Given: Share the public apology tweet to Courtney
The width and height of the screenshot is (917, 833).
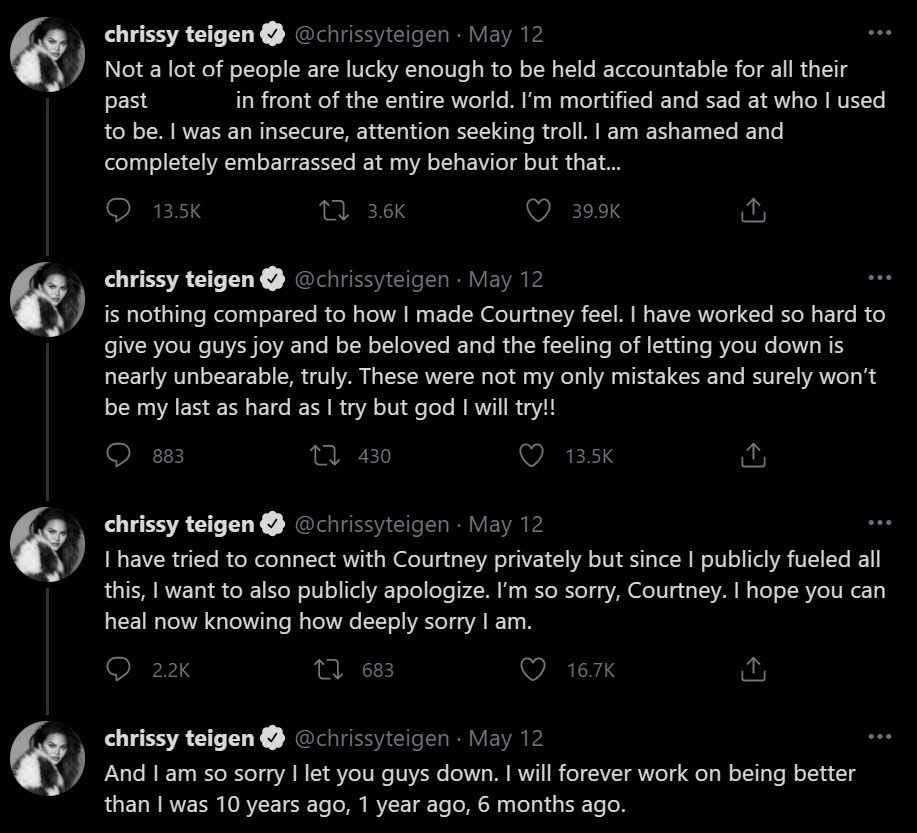Looking at the screenshot, I should 752,669.
